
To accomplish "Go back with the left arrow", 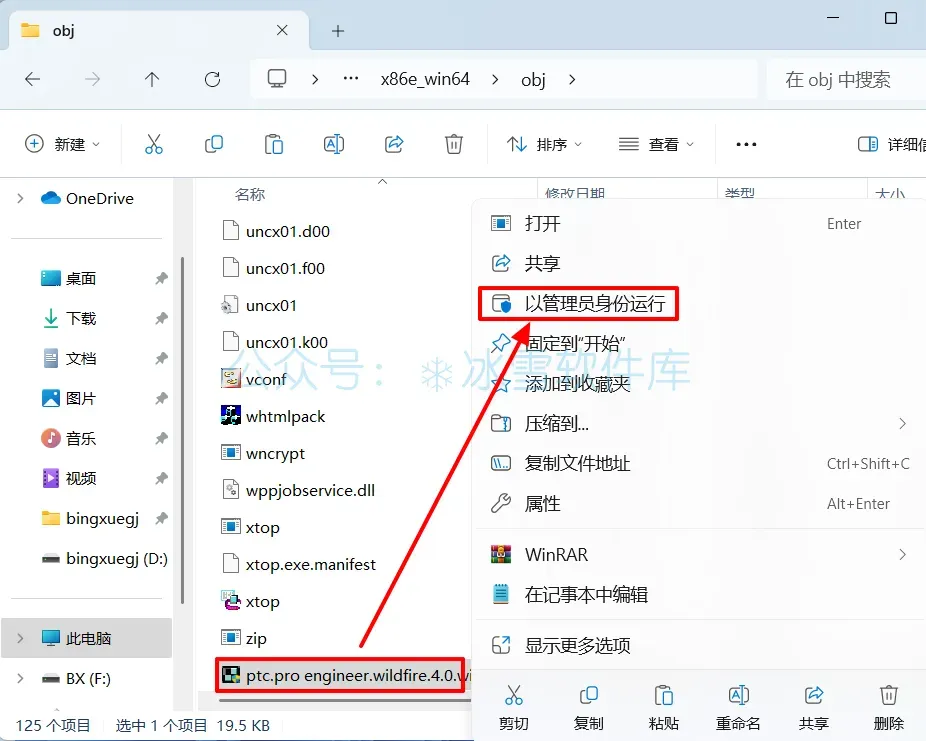I will click(32, 79).
